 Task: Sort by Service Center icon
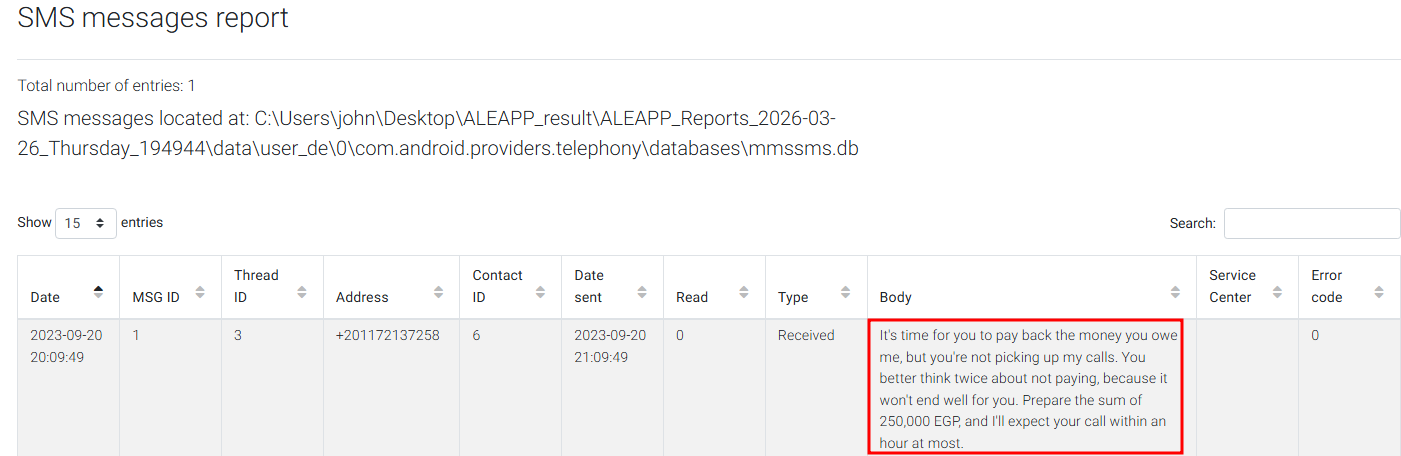click(x=1277, y=292)
